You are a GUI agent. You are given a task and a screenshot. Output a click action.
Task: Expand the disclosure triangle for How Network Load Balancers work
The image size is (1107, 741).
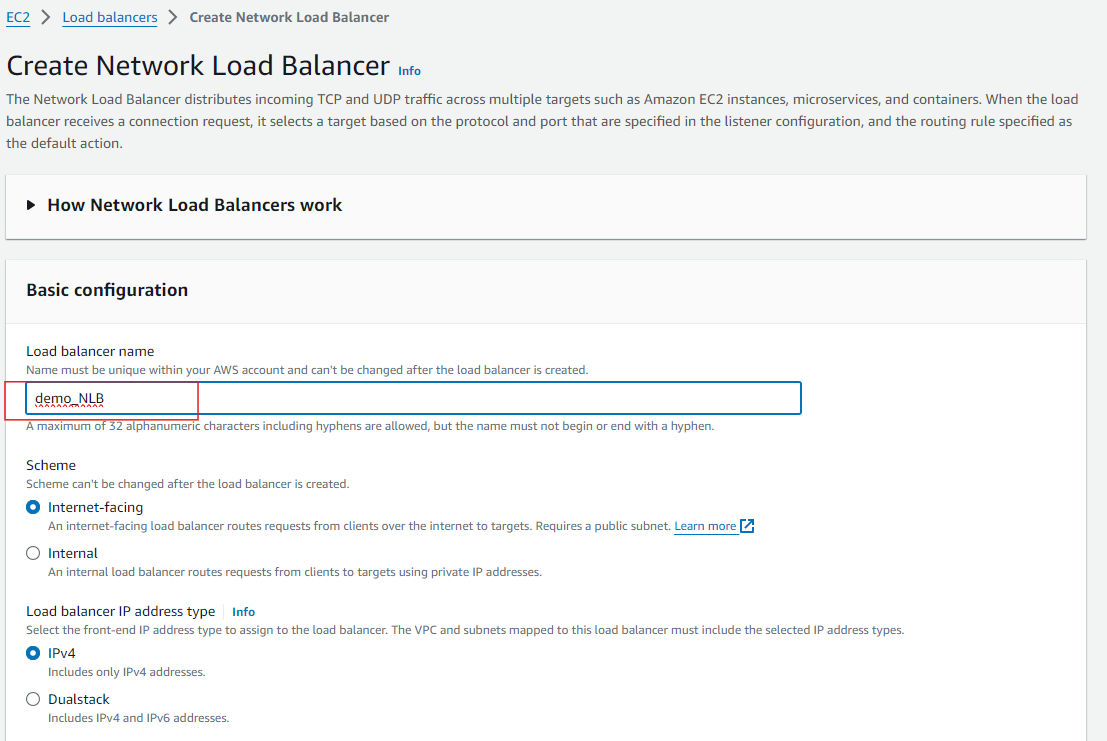[32, 205]
